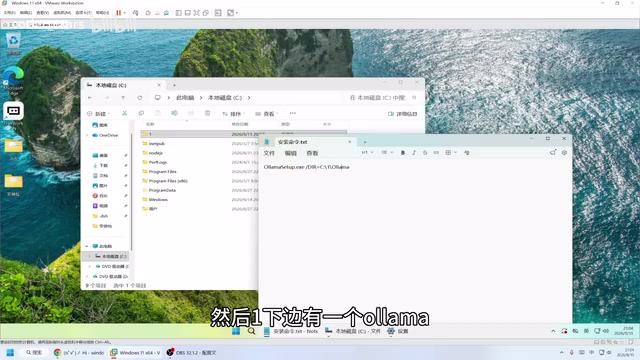Image resolution: width=640 pixels, height=360 pixels.
Task: Toggle bold formatting in Notepad
Action: click(x=403, y=152)
